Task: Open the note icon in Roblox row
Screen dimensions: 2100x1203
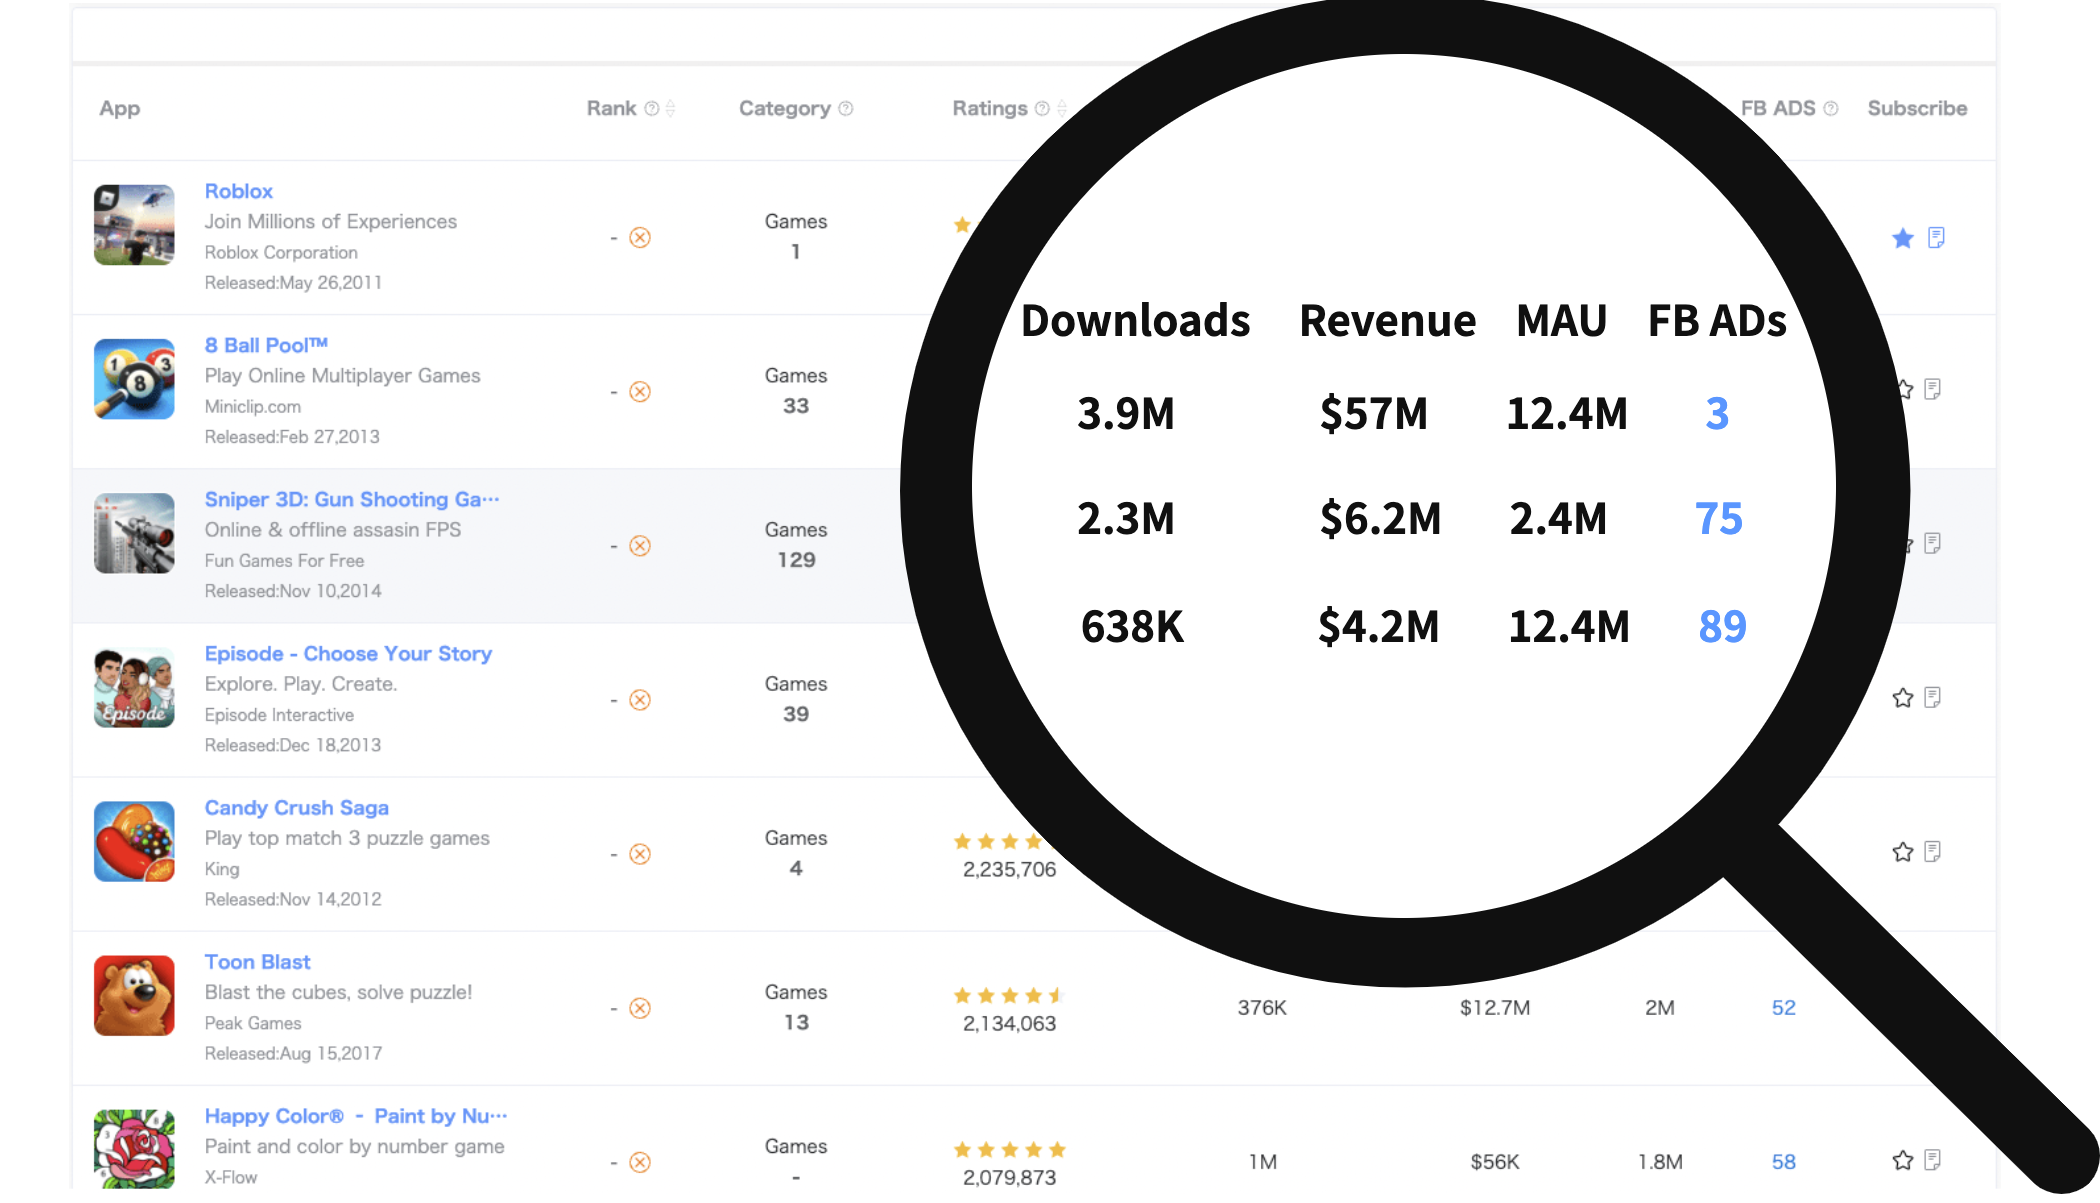Action: click(x=1936, y=237)
